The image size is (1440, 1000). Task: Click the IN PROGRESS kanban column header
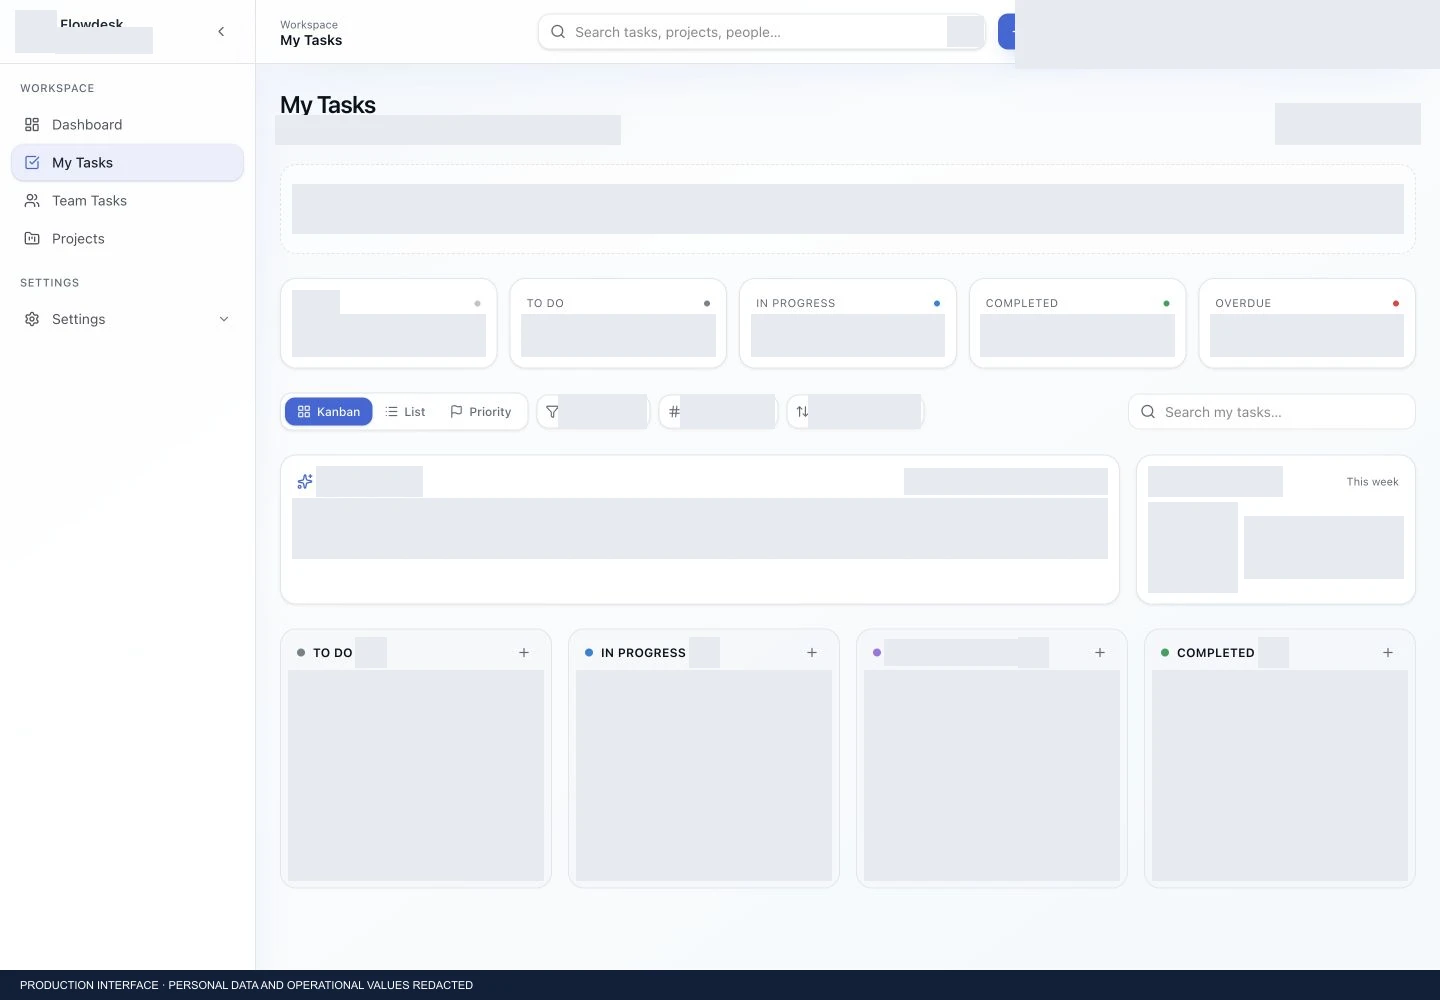(x=643, y=653)
